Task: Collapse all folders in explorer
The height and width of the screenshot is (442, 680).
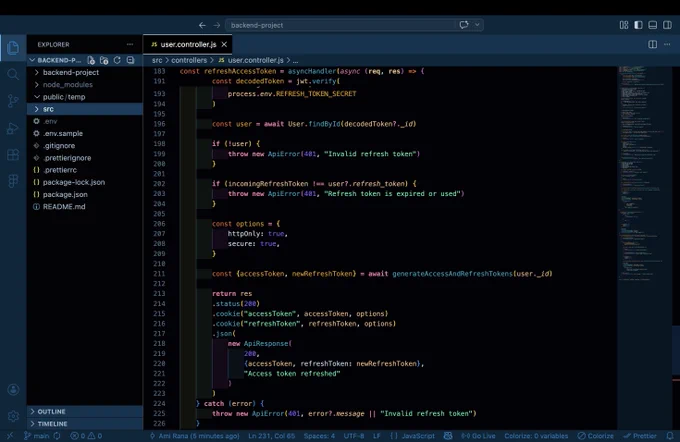Action: (130, 60)
